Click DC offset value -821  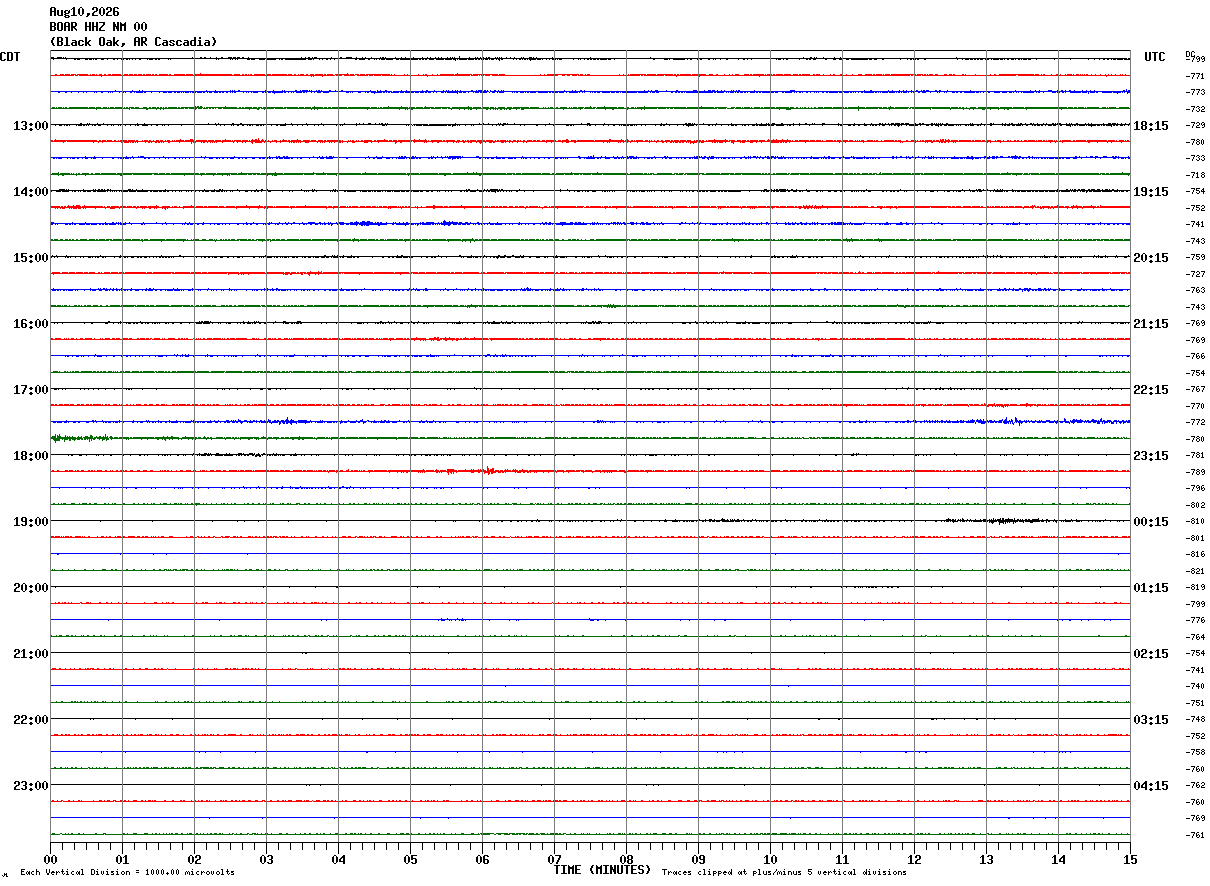tap(1195, 571)
